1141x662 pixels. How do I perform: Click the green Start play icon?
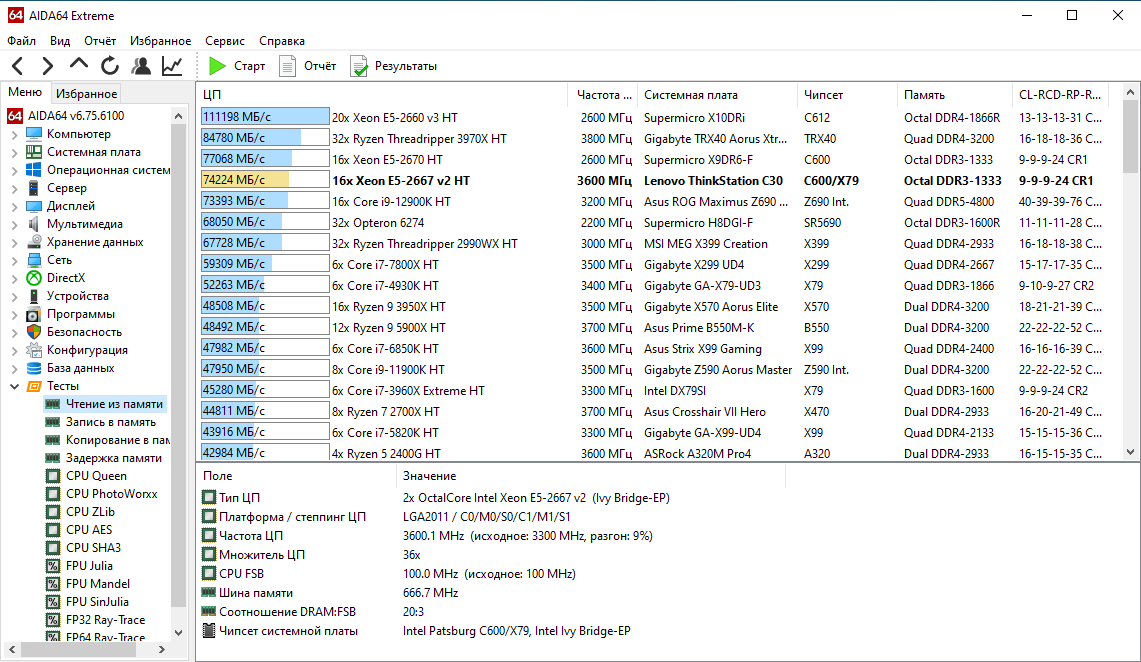tap(217, 66)
